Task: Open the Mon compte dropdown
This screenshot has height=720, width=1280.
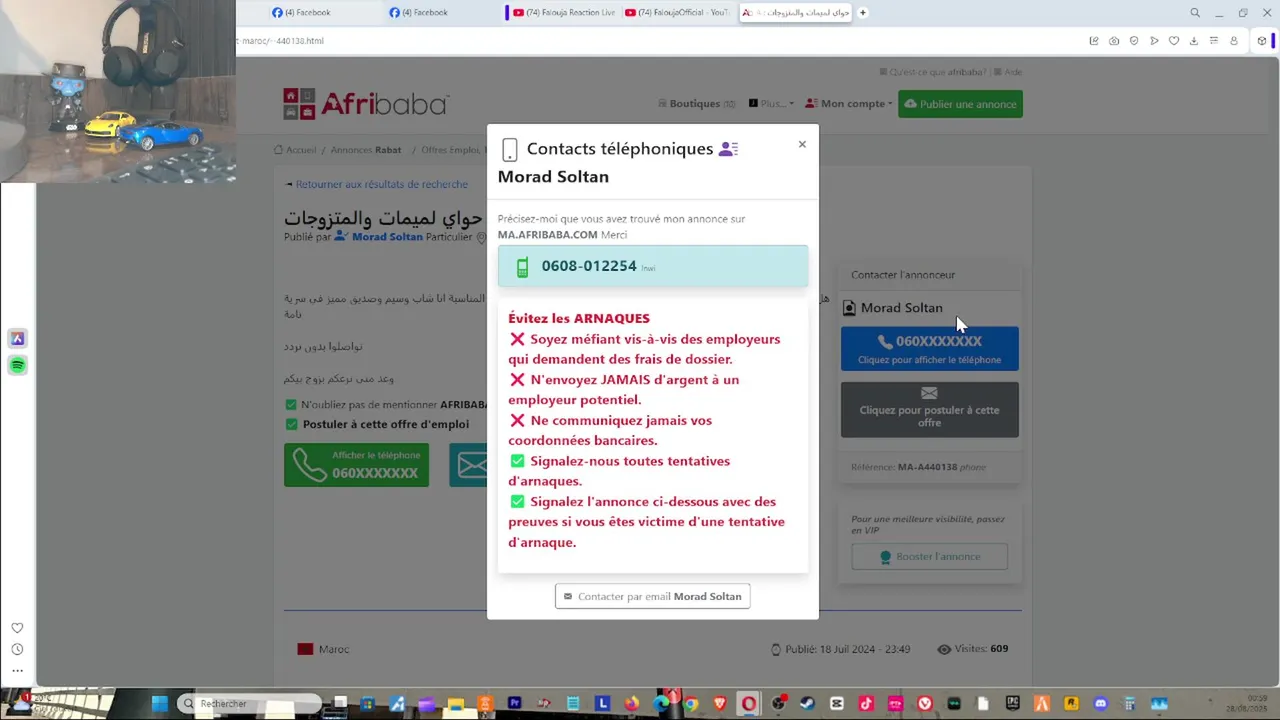Action: coord(850,104)
